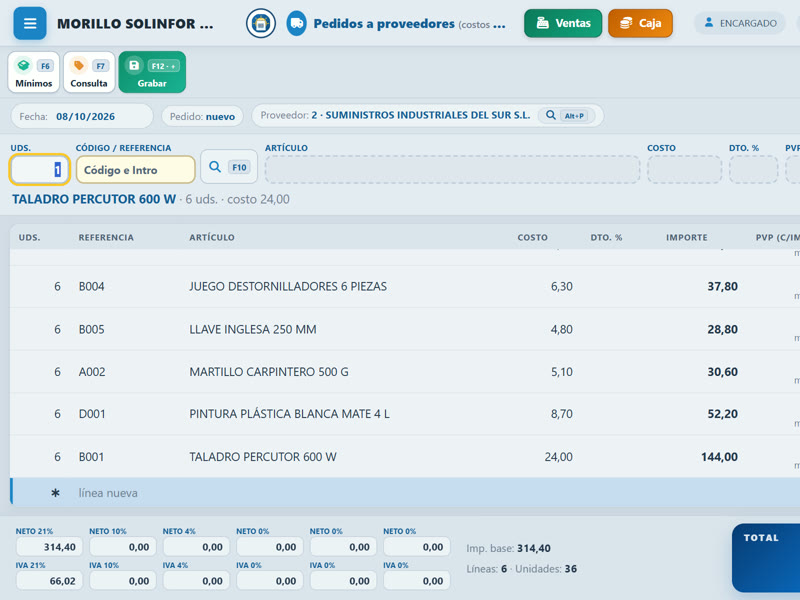Click the DTO. % entry field

pyautogui.click(x=754, y=169)
